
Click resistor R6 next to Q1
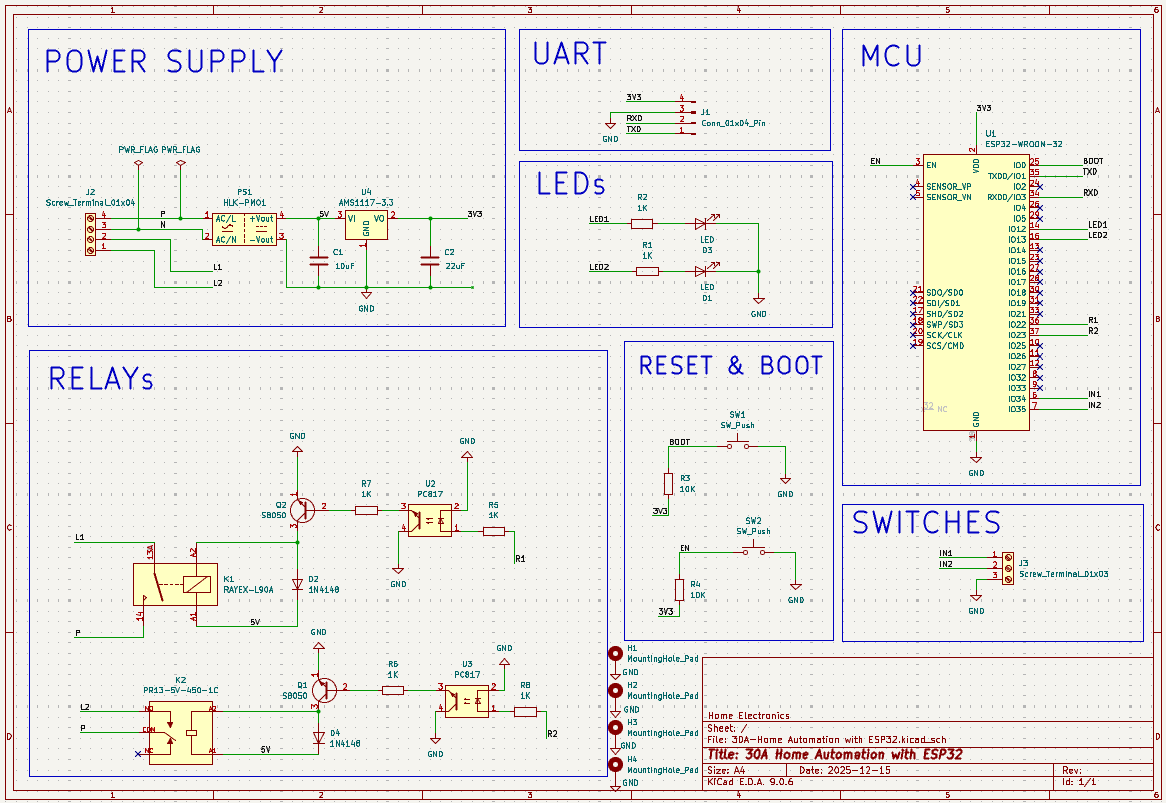[393, 690]
